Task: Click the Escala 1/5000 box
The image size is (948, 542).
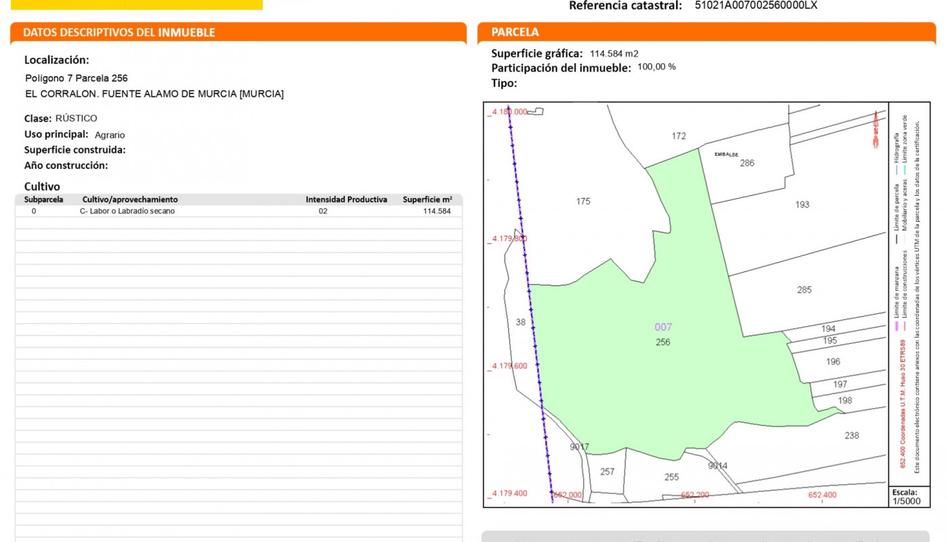Action: point(904,497)
